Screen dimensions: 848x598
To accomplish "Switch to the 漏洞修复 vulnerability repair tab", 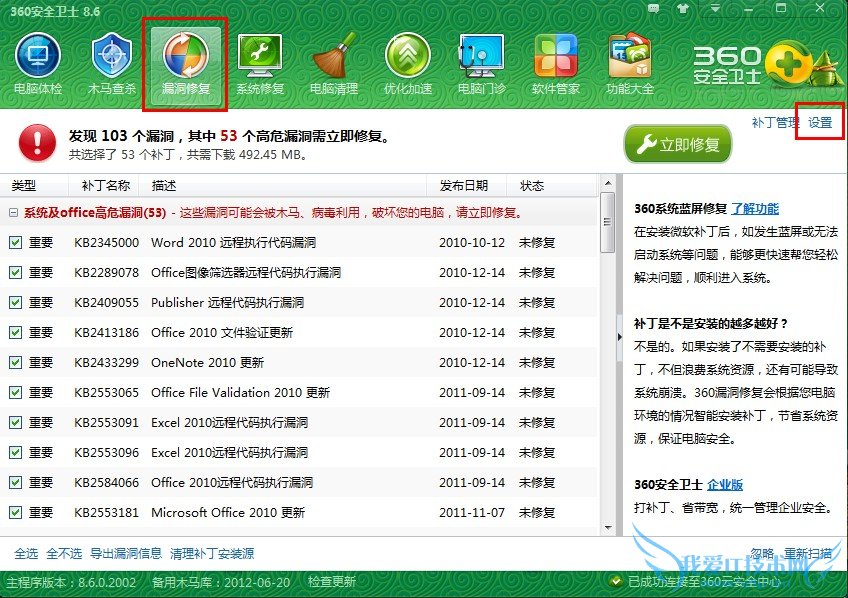I will pyautogui.click(x=185, y=63).
